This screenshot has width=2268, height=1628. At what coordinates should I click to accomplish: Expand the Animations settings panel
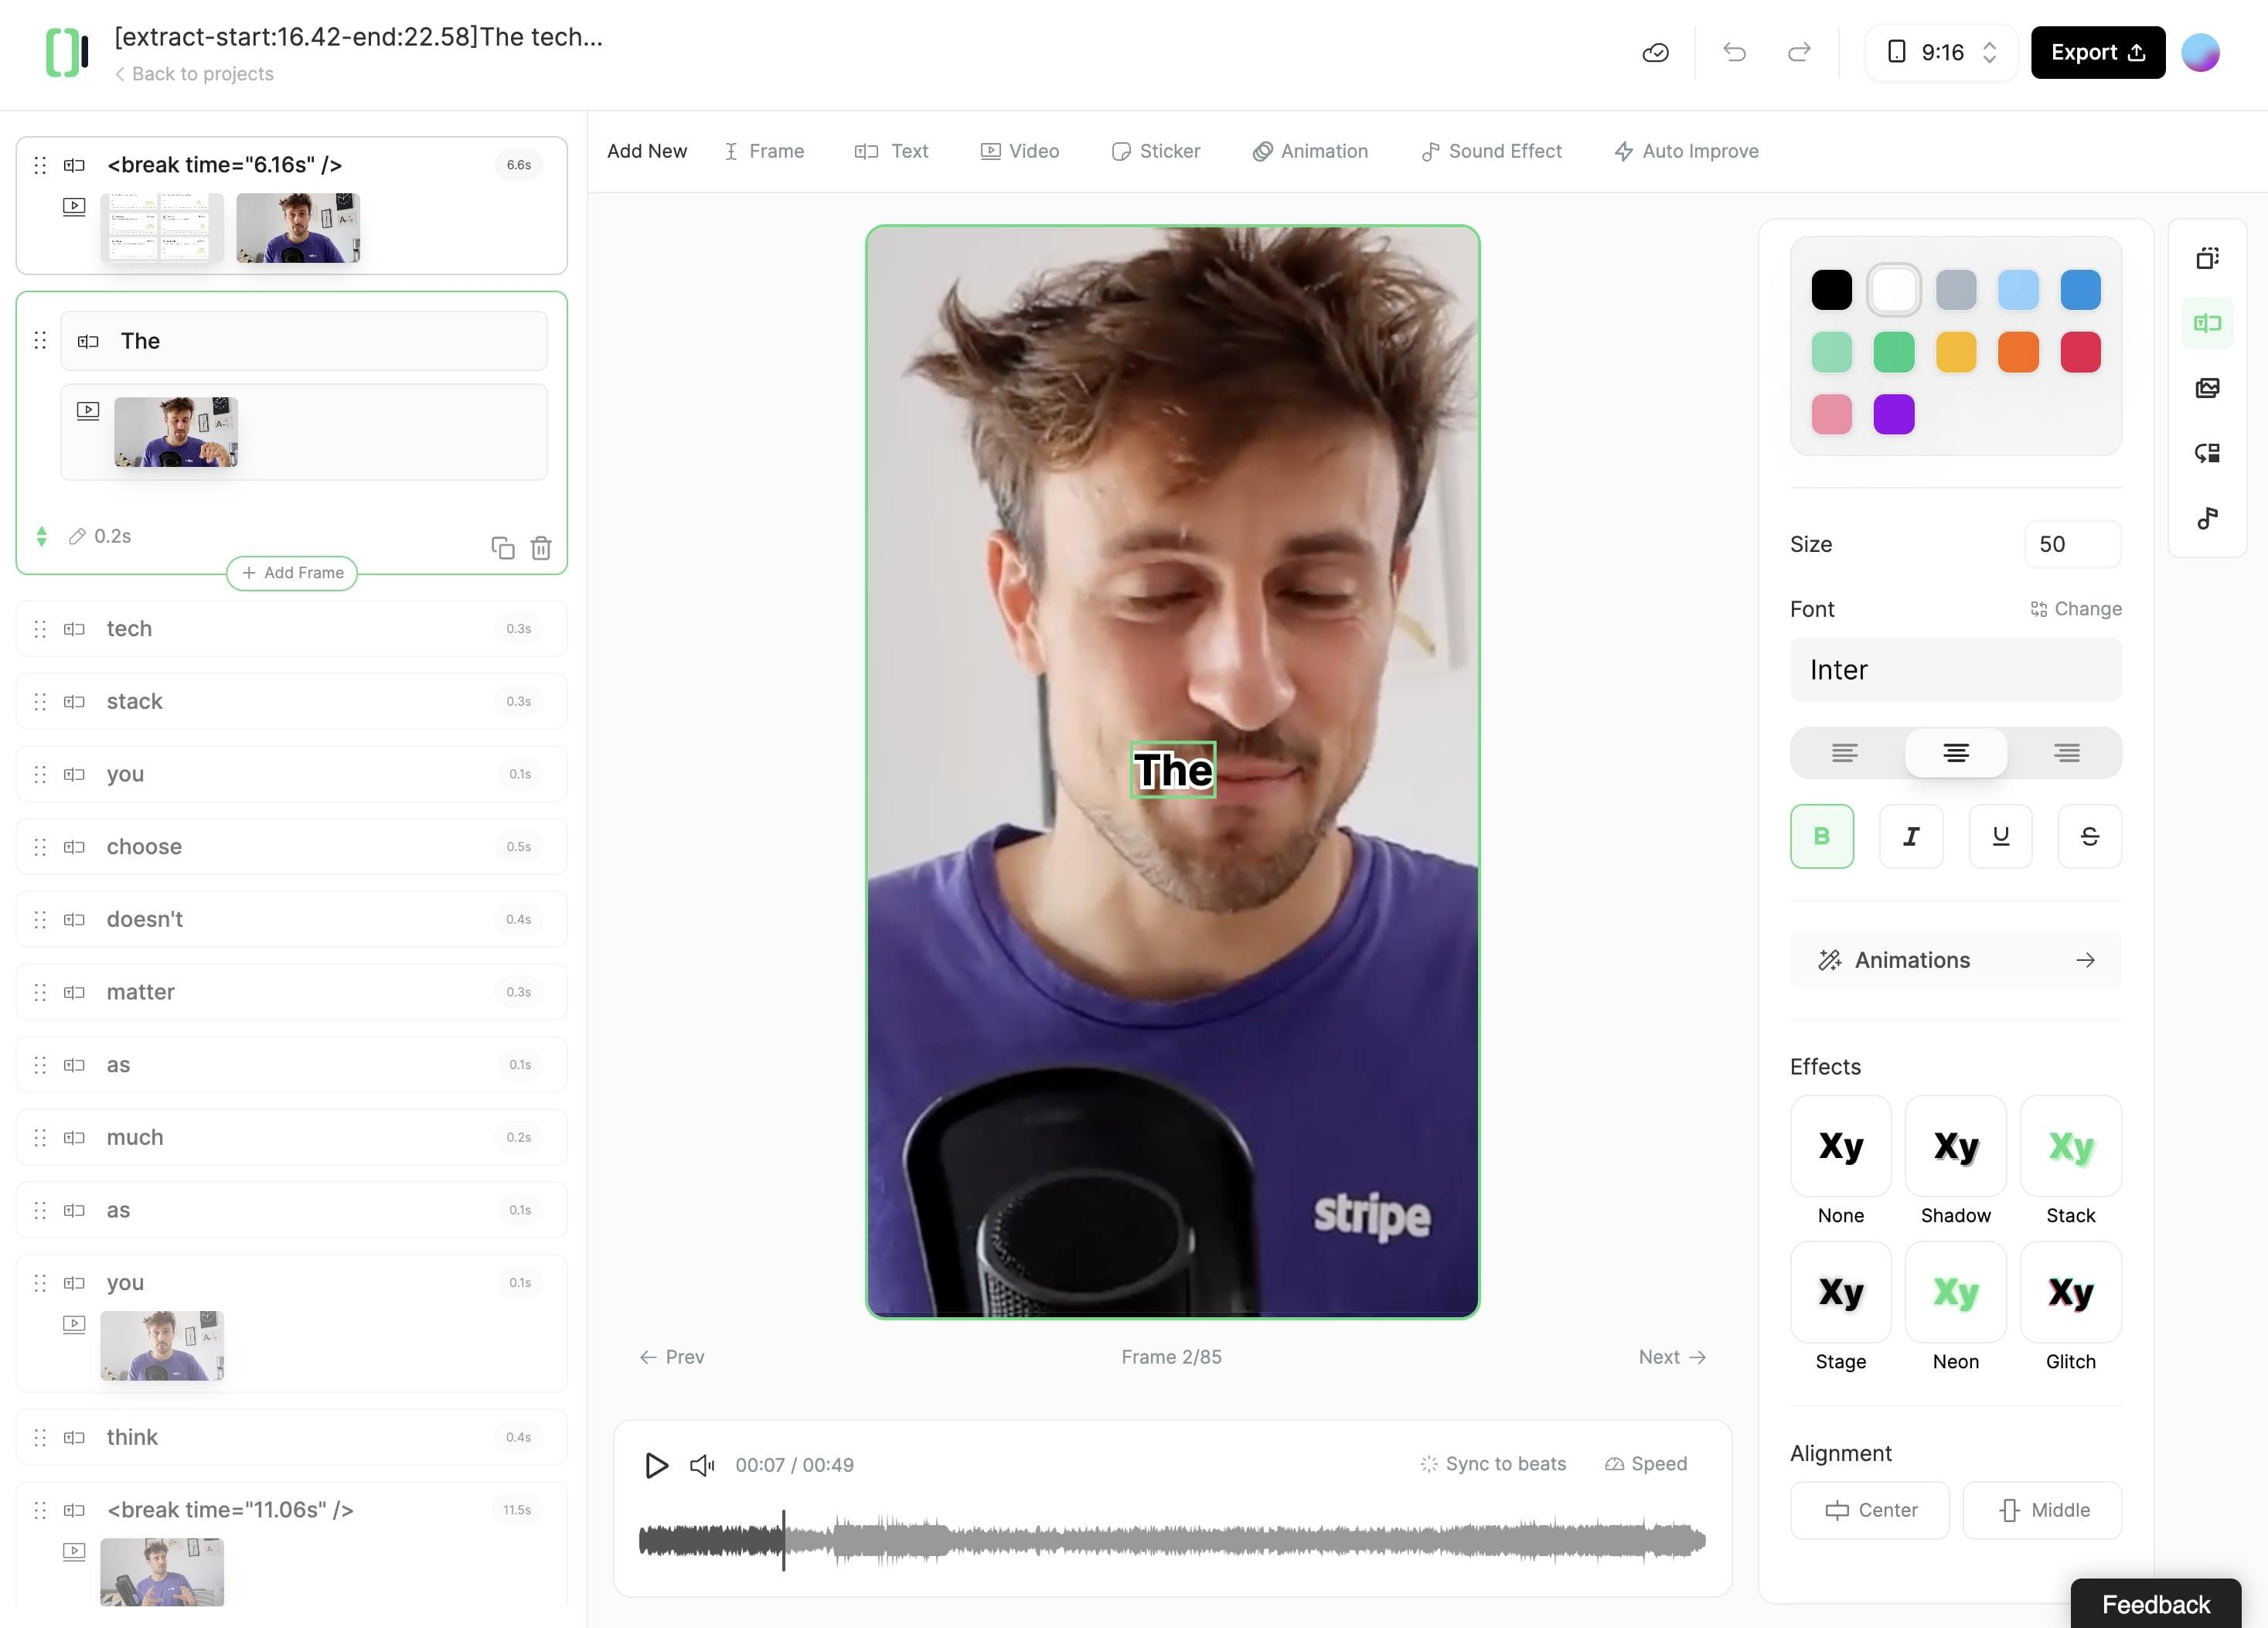pos(1955,960)
